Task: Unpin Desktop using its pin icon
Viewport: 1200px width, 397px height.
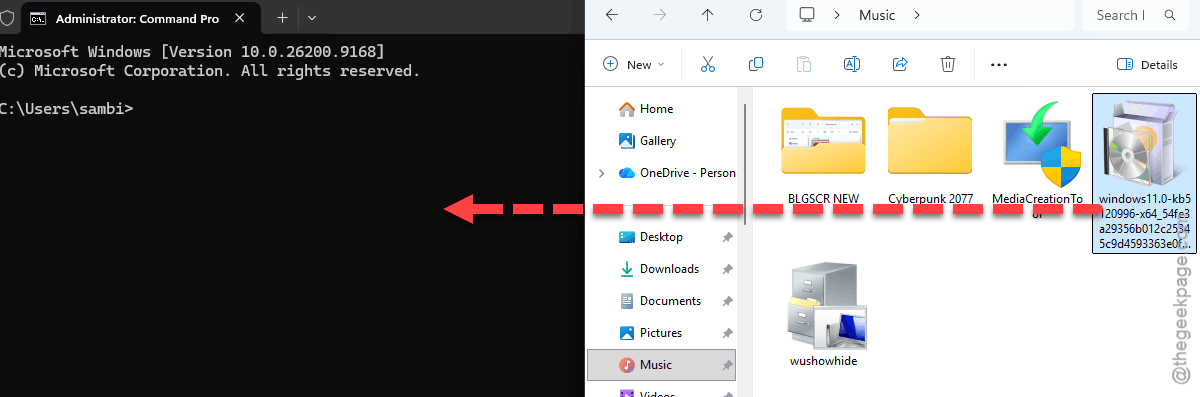Action: 727,237
